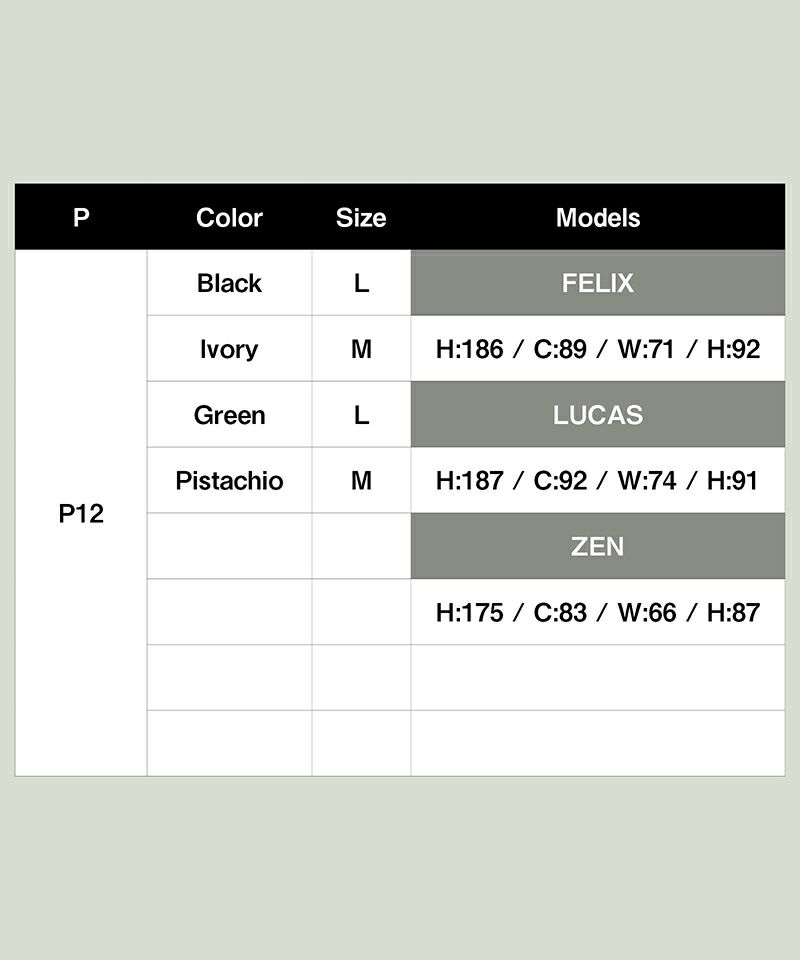The image size is (800, 960).
Task: Select the "Models" column header
Action: coord(598,217)
